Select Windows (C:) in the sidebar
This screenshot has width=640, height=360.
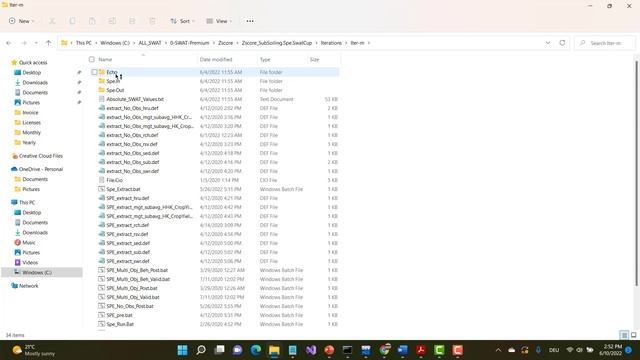click(37, 273)
